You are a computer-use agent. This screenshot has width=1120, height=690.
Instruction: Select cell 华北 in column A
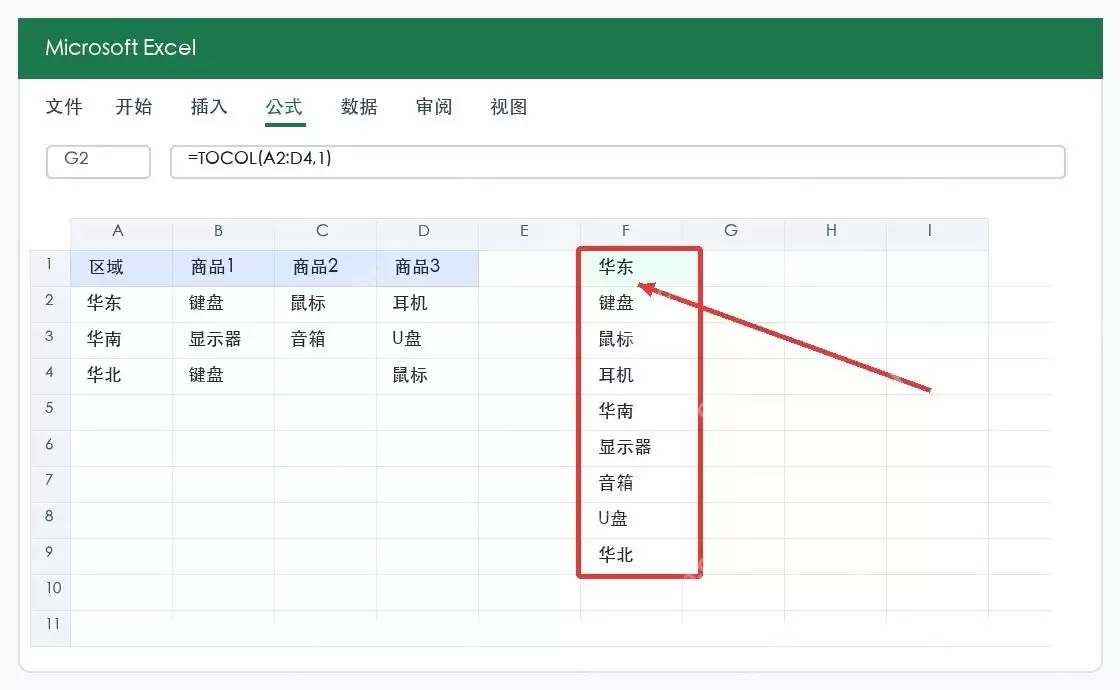click(121, 376)
